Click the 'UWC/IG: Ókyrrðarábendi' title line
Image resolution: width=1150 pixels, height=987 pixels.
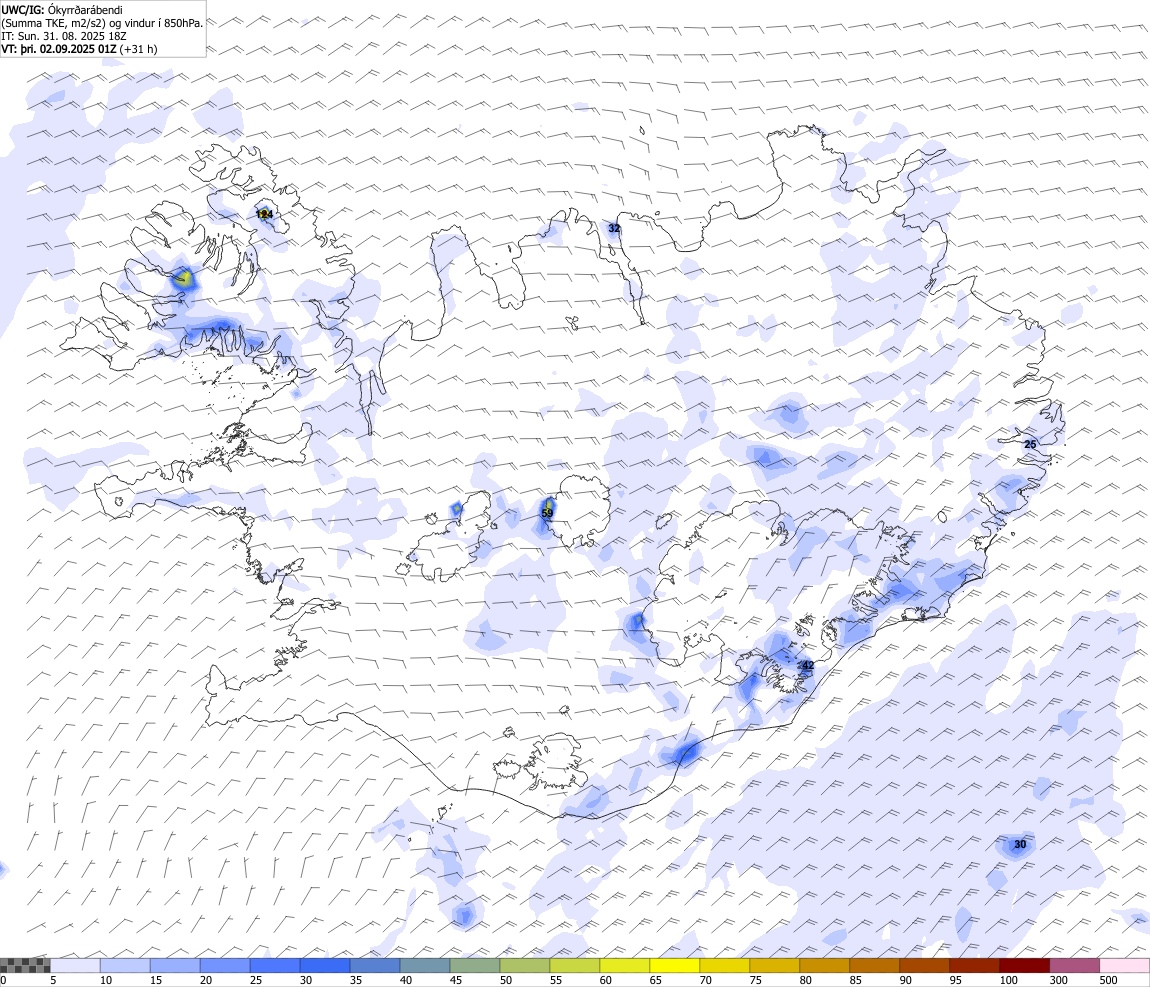tap(62, 10)
